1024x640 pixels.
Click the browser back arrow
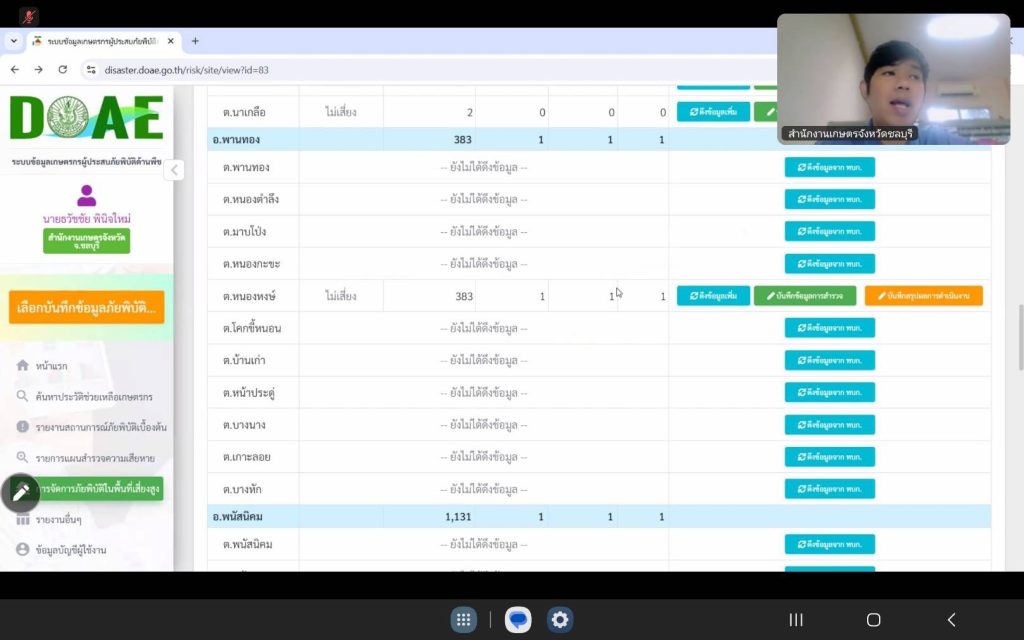15,70
